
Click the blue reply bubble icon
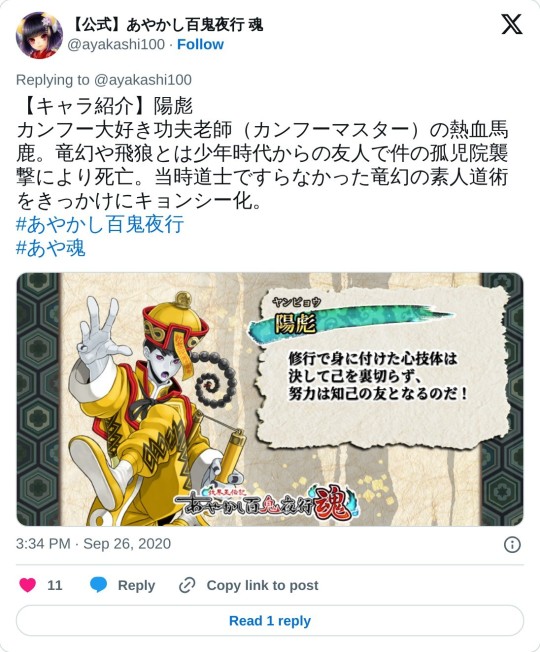point(99,585)
